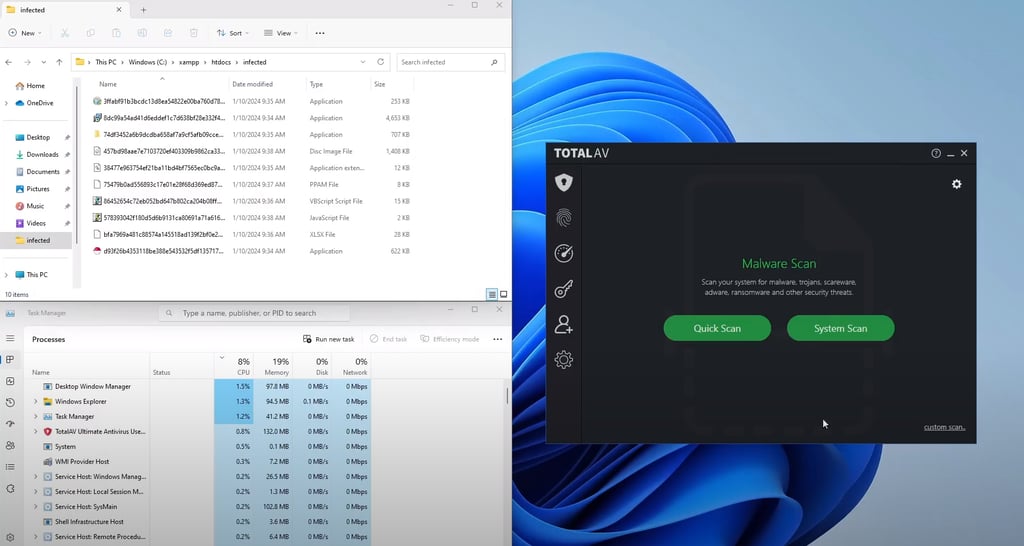Open Task Manager Users page icon

pos(10,445)
